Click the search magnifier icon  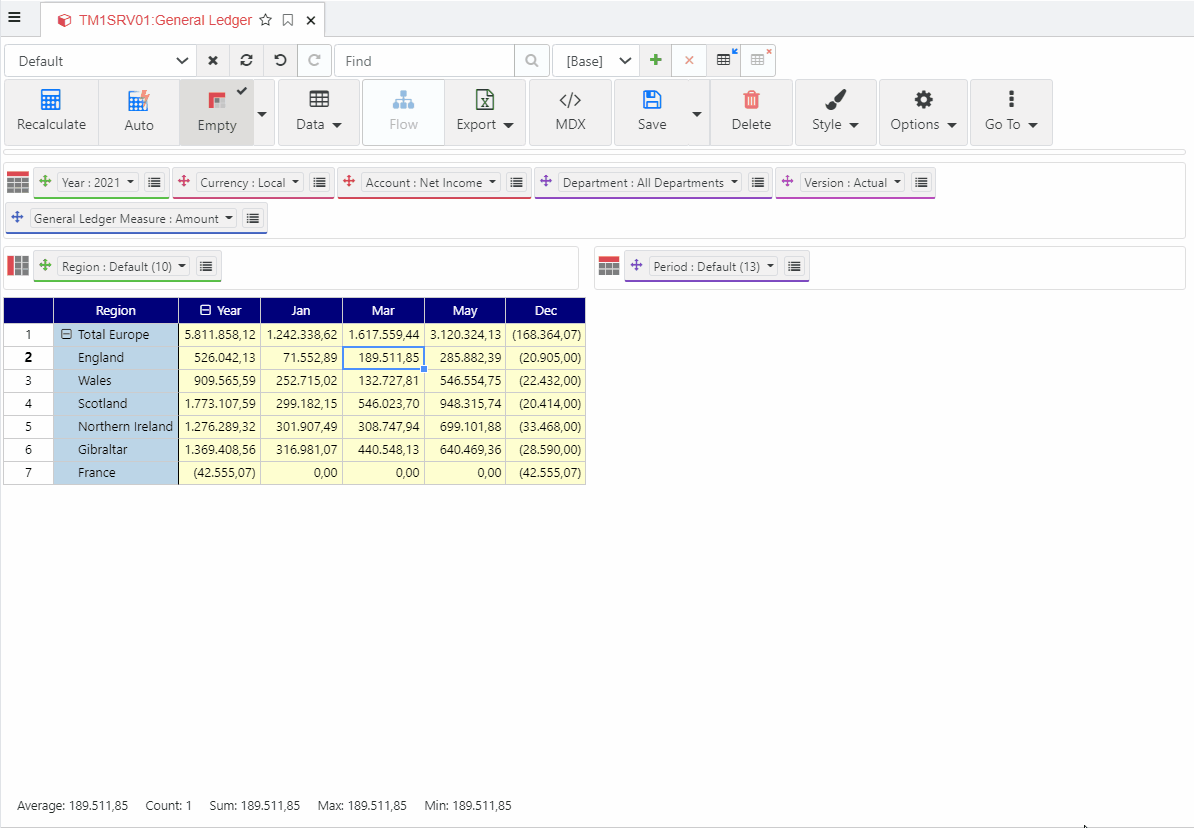532,60
